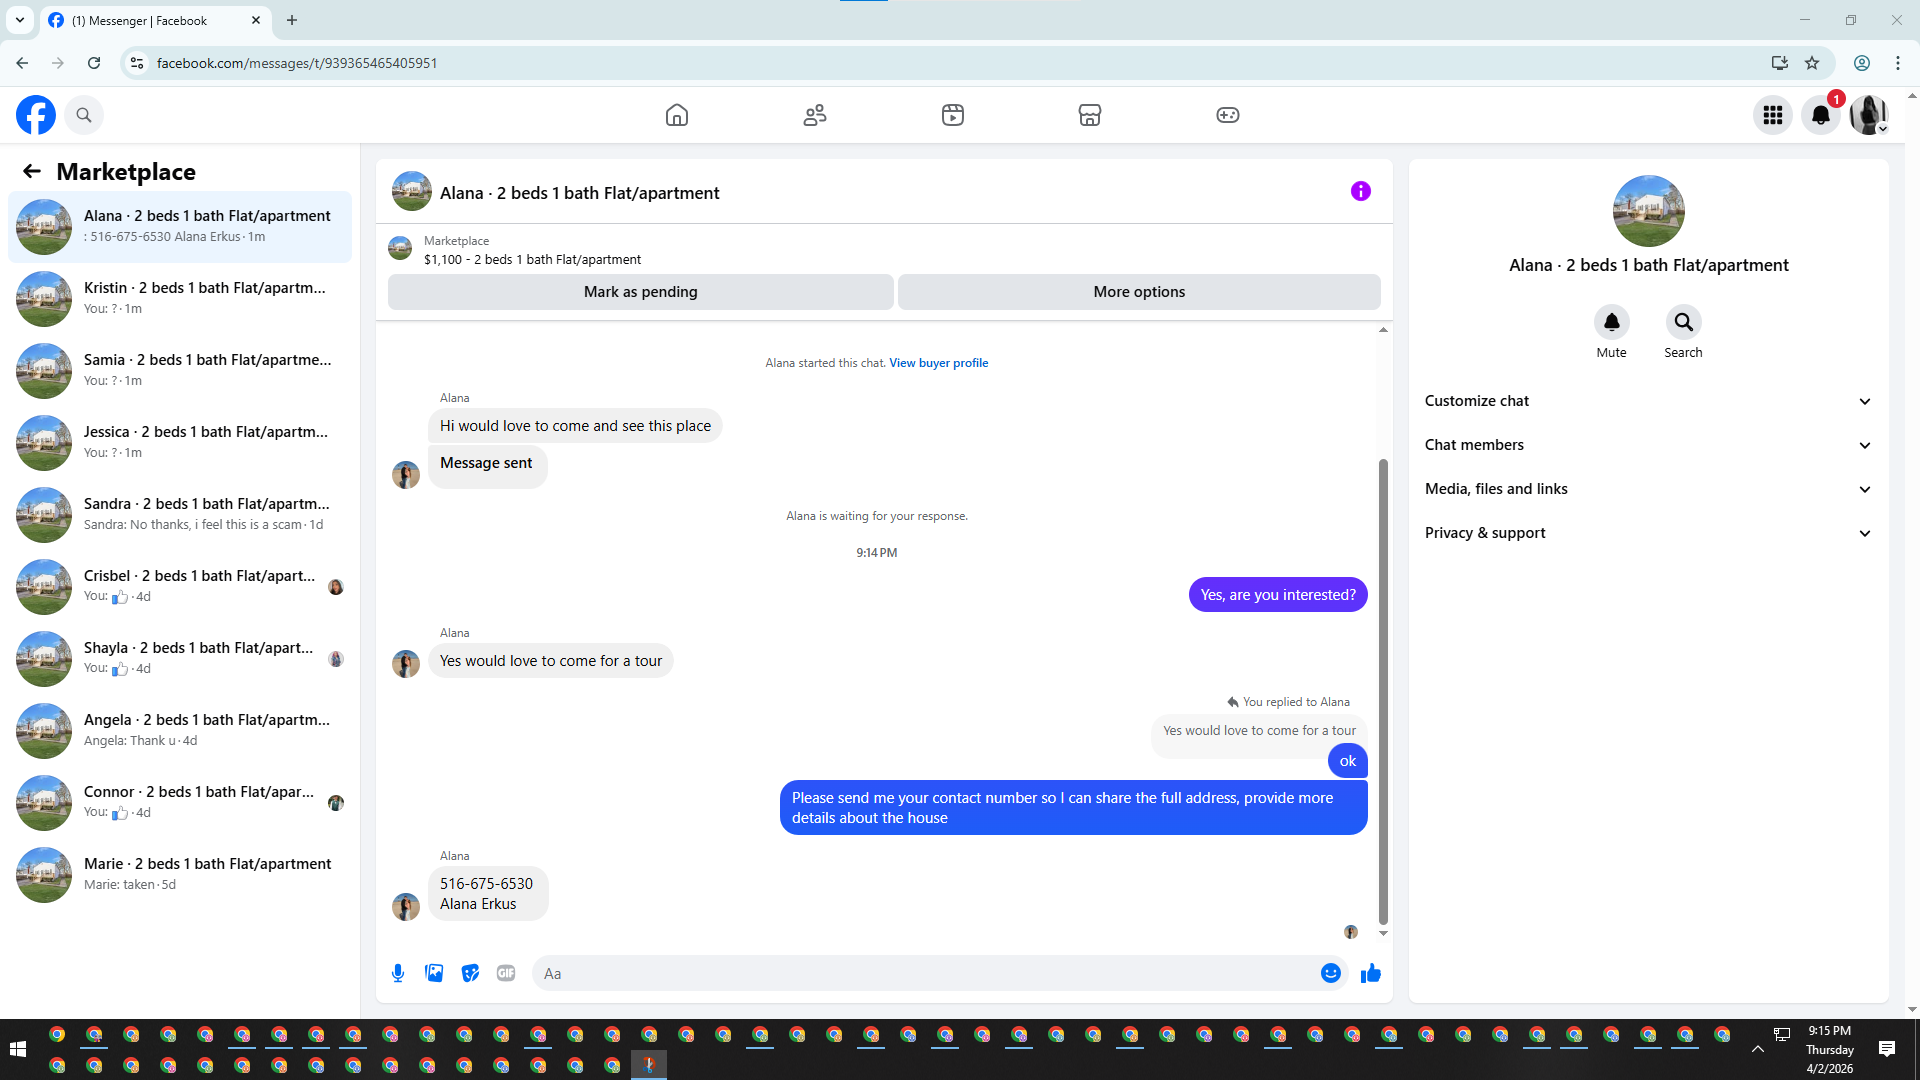Expand the Privacy & support section
Image resolution: width=1920 pixels, height=1080 pixels.
(x=1649, y=533)
